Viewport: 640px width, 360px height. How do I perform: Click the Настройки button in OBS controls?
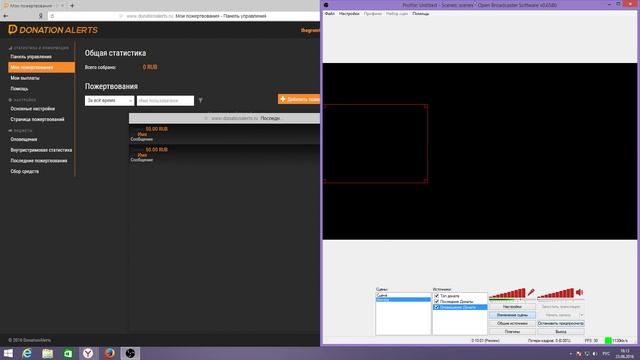[x=512, y=307]
